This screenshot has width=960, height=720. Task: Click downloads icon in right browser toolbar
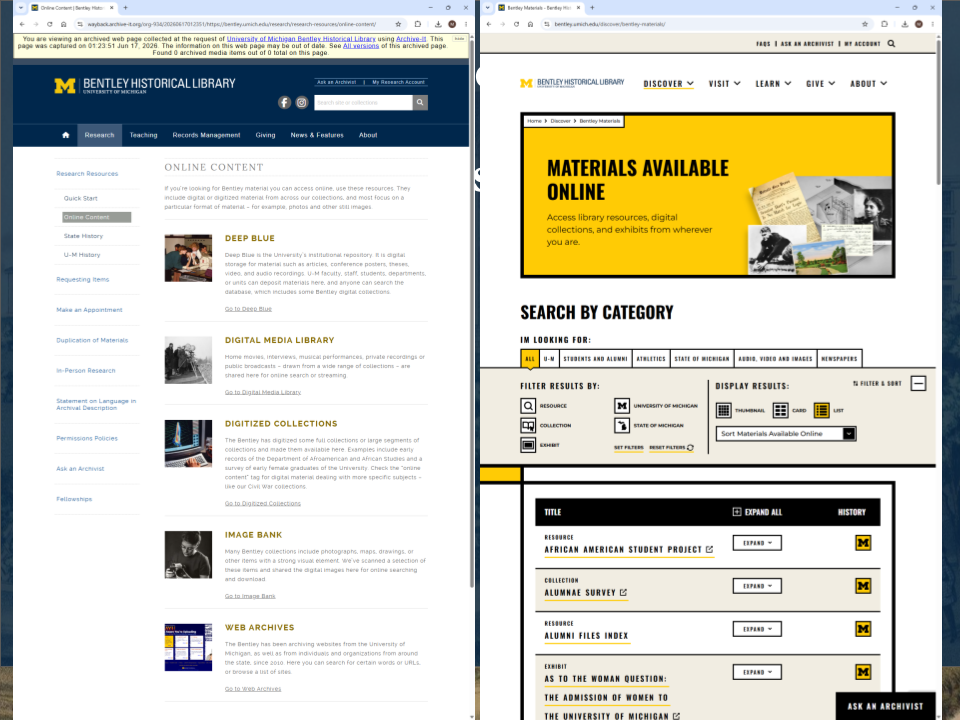[905, 24]
